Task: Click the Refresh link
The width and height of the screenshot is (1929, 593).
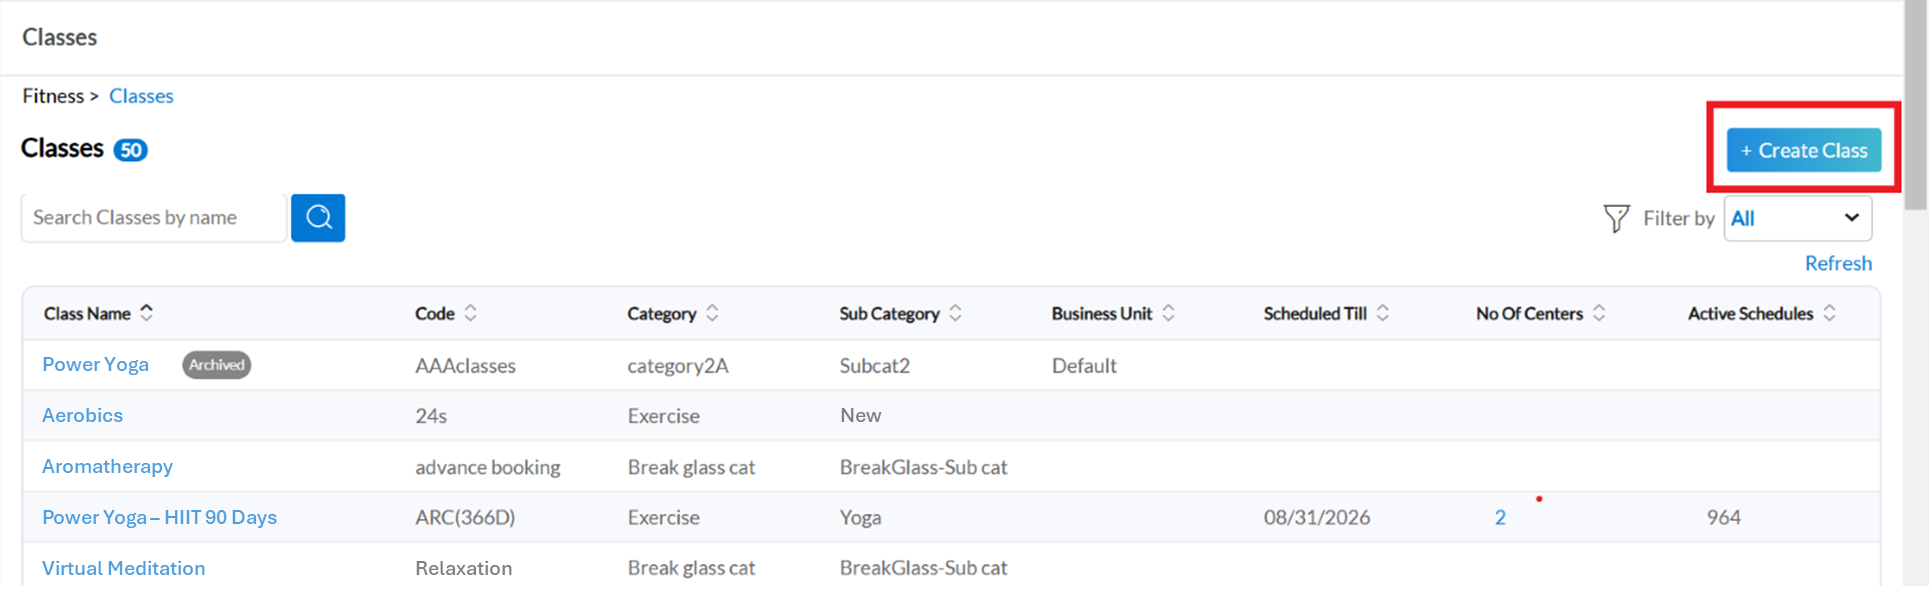Action: pos(1838,263)
